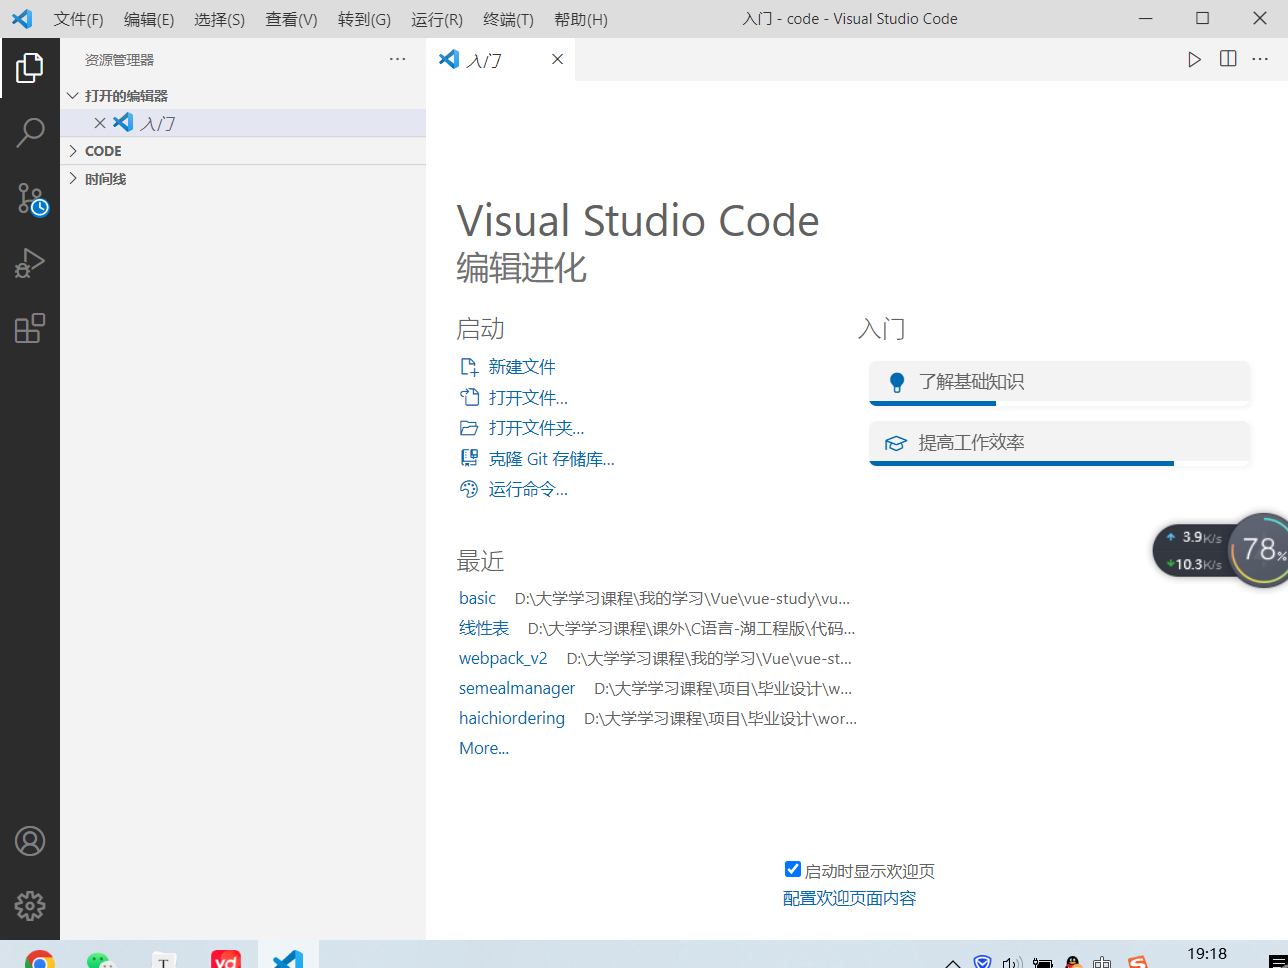Open the Manage gear icon

(x=30, y=905)
